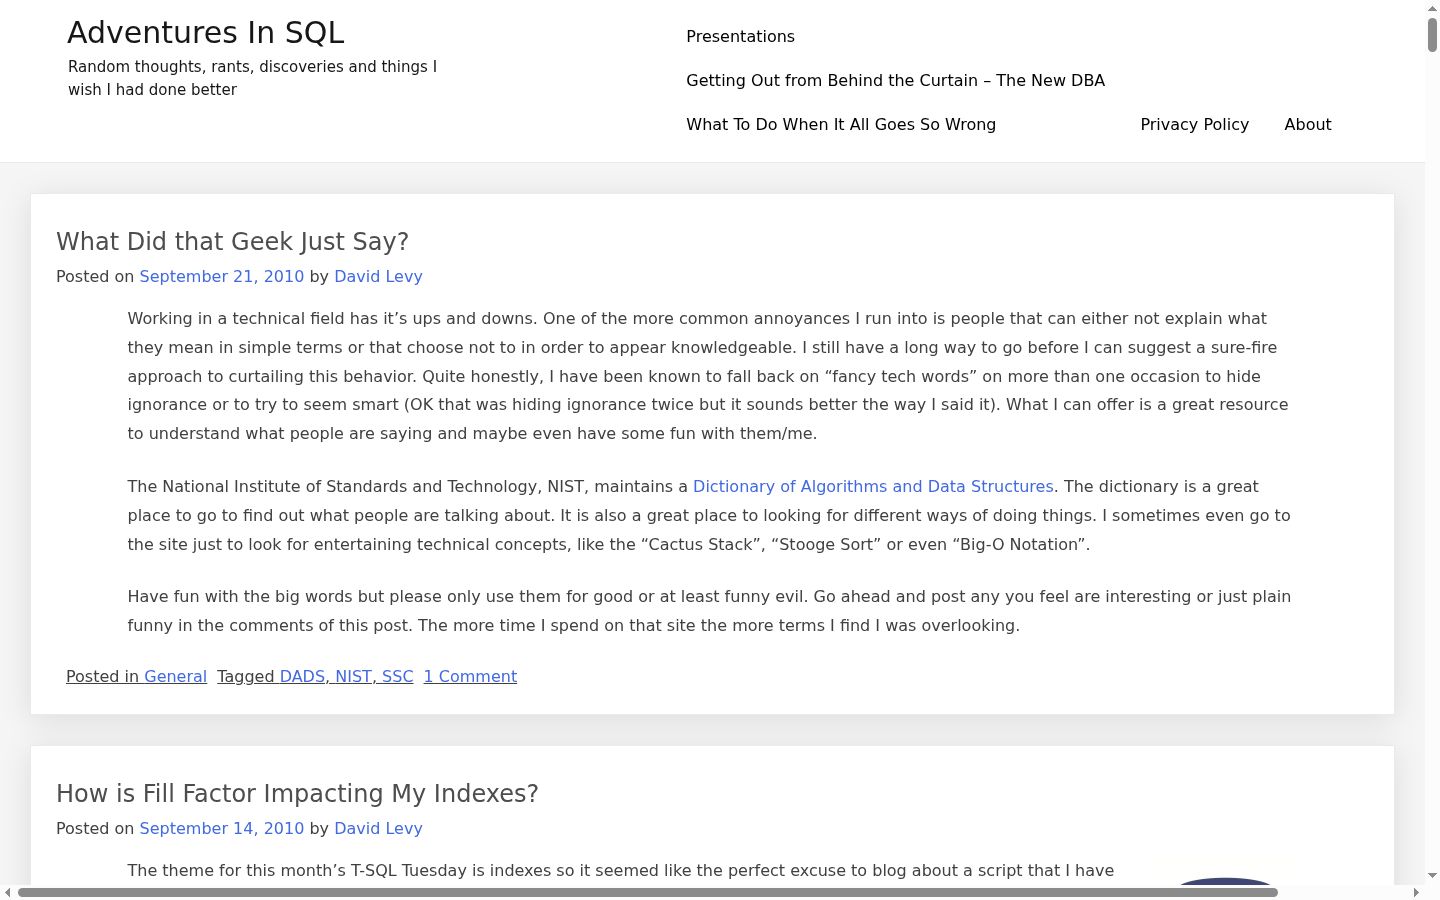1440x900 pixels.
Task: Click the scroll left arrow
Action: (x=7, y=892)
